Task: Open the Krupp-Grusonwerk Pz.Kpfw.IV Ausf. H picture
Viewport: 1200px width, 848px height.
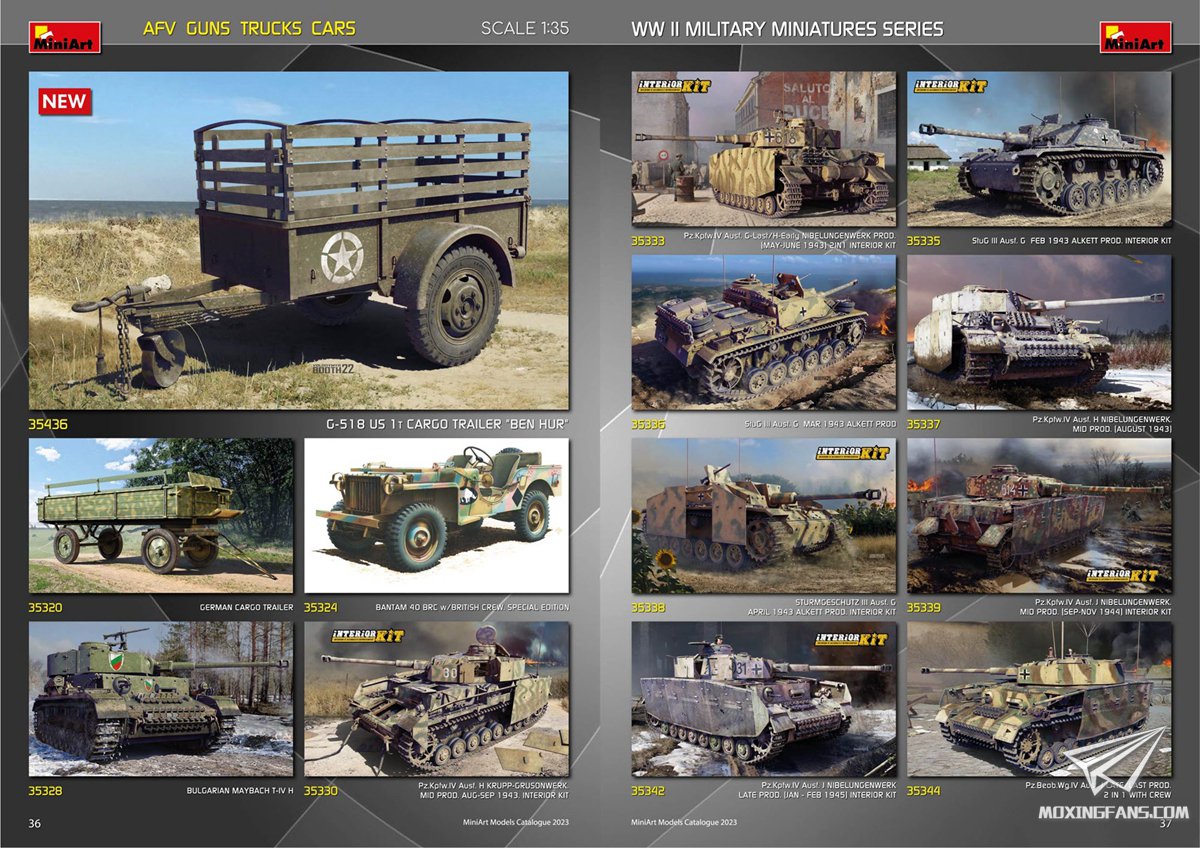Action: pos(437,699)
